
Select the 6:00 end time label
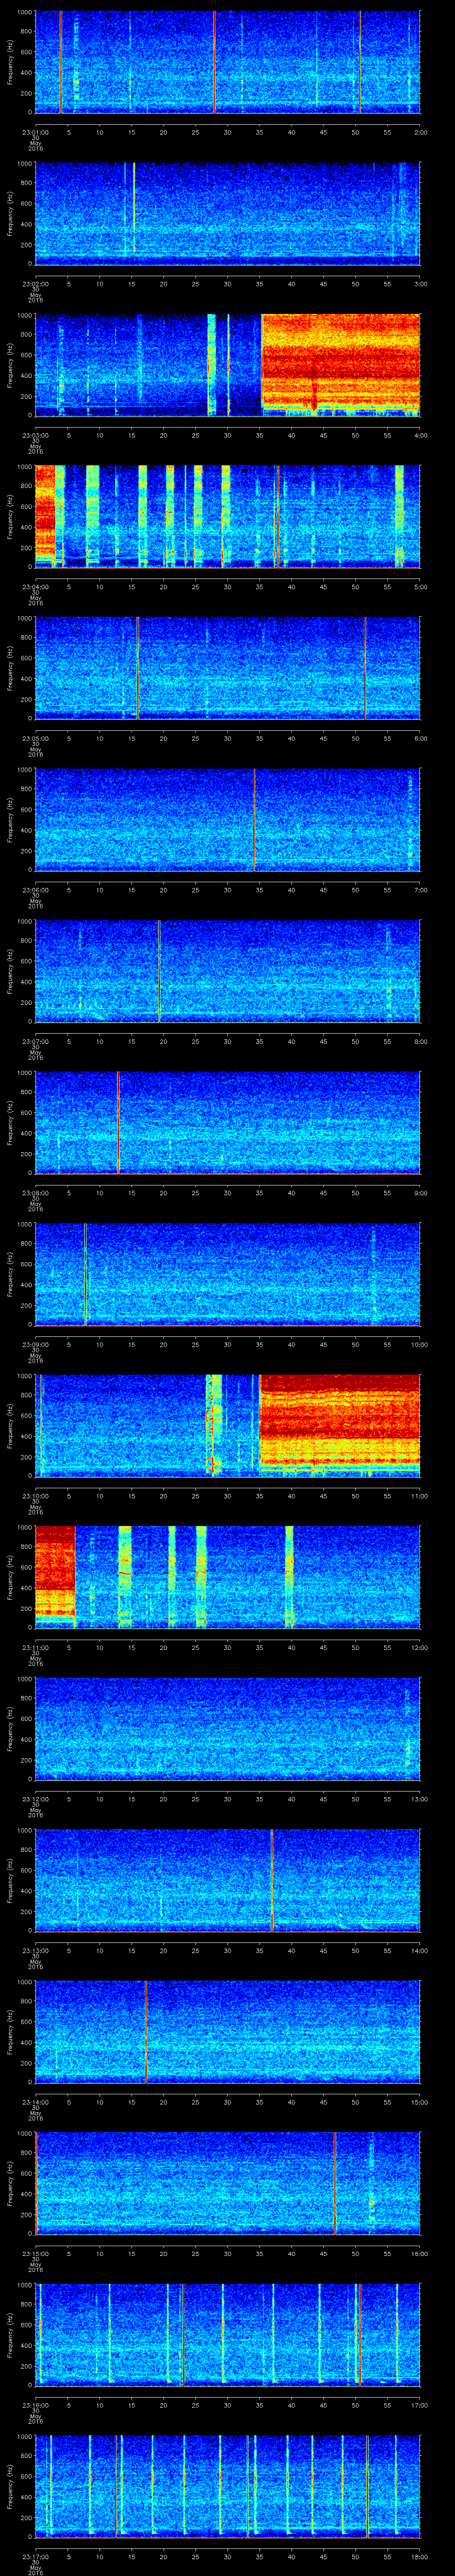(420, 738)
